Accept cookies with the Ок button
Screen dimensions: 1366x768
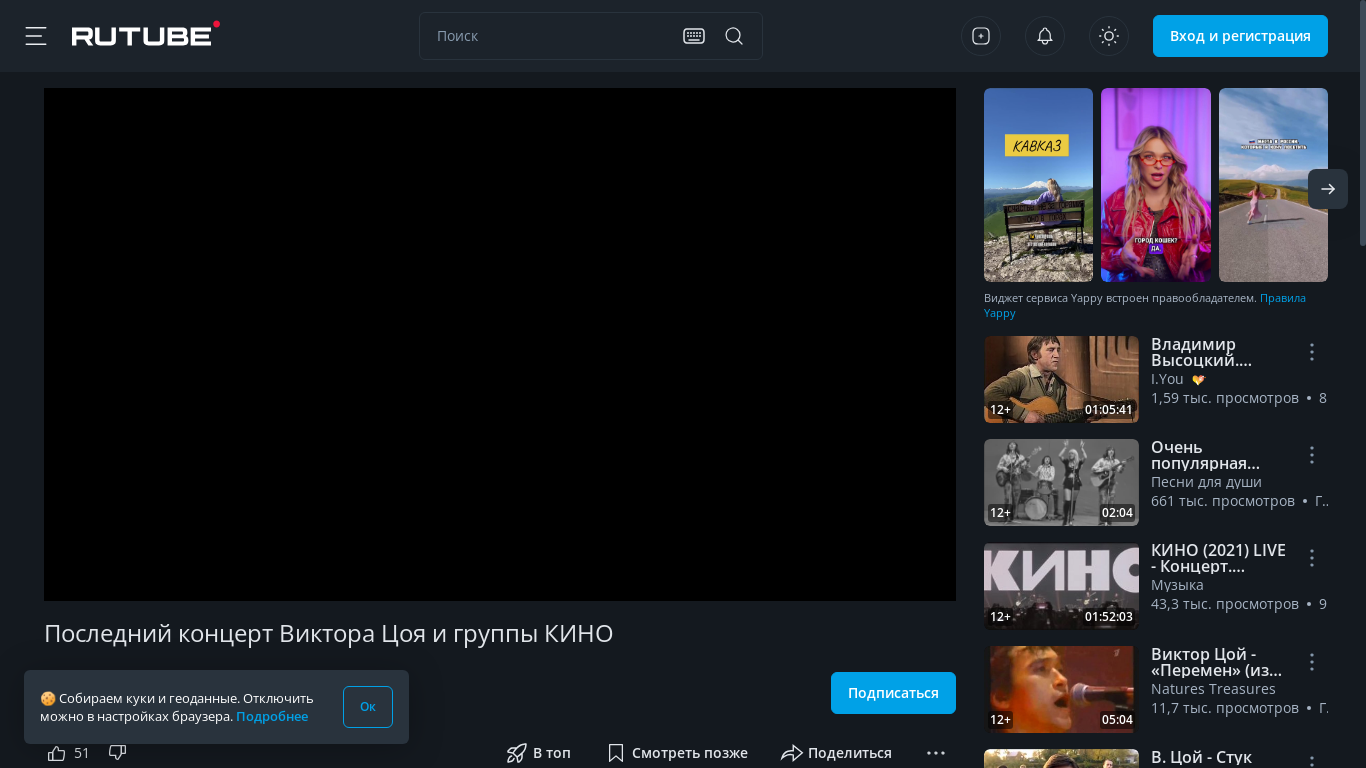368,707
